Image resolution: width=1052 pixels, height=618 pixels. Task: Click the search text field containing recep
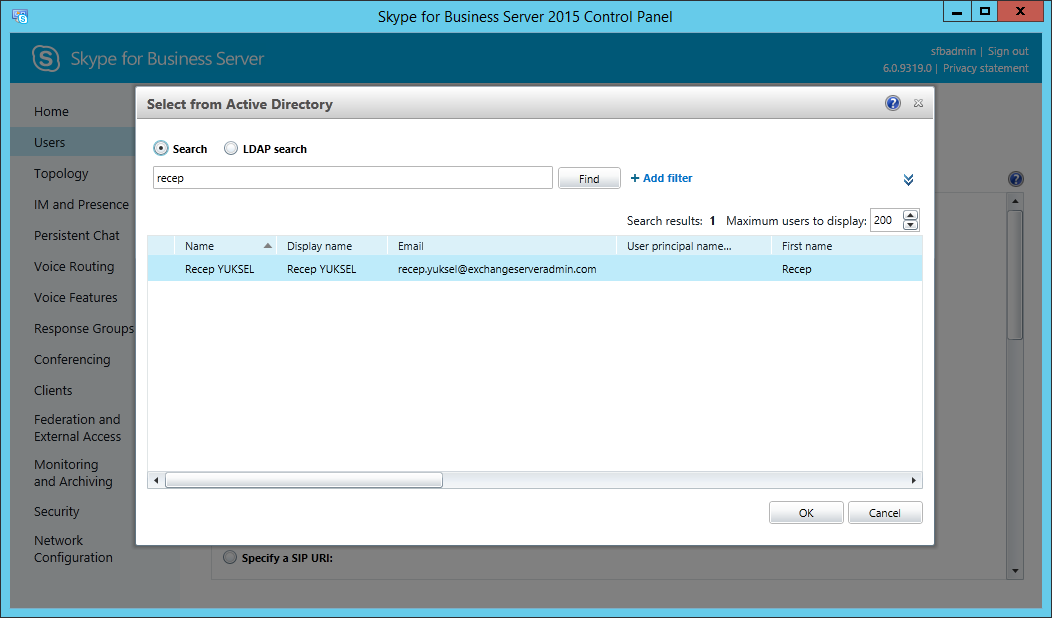[x=353, y=178]
